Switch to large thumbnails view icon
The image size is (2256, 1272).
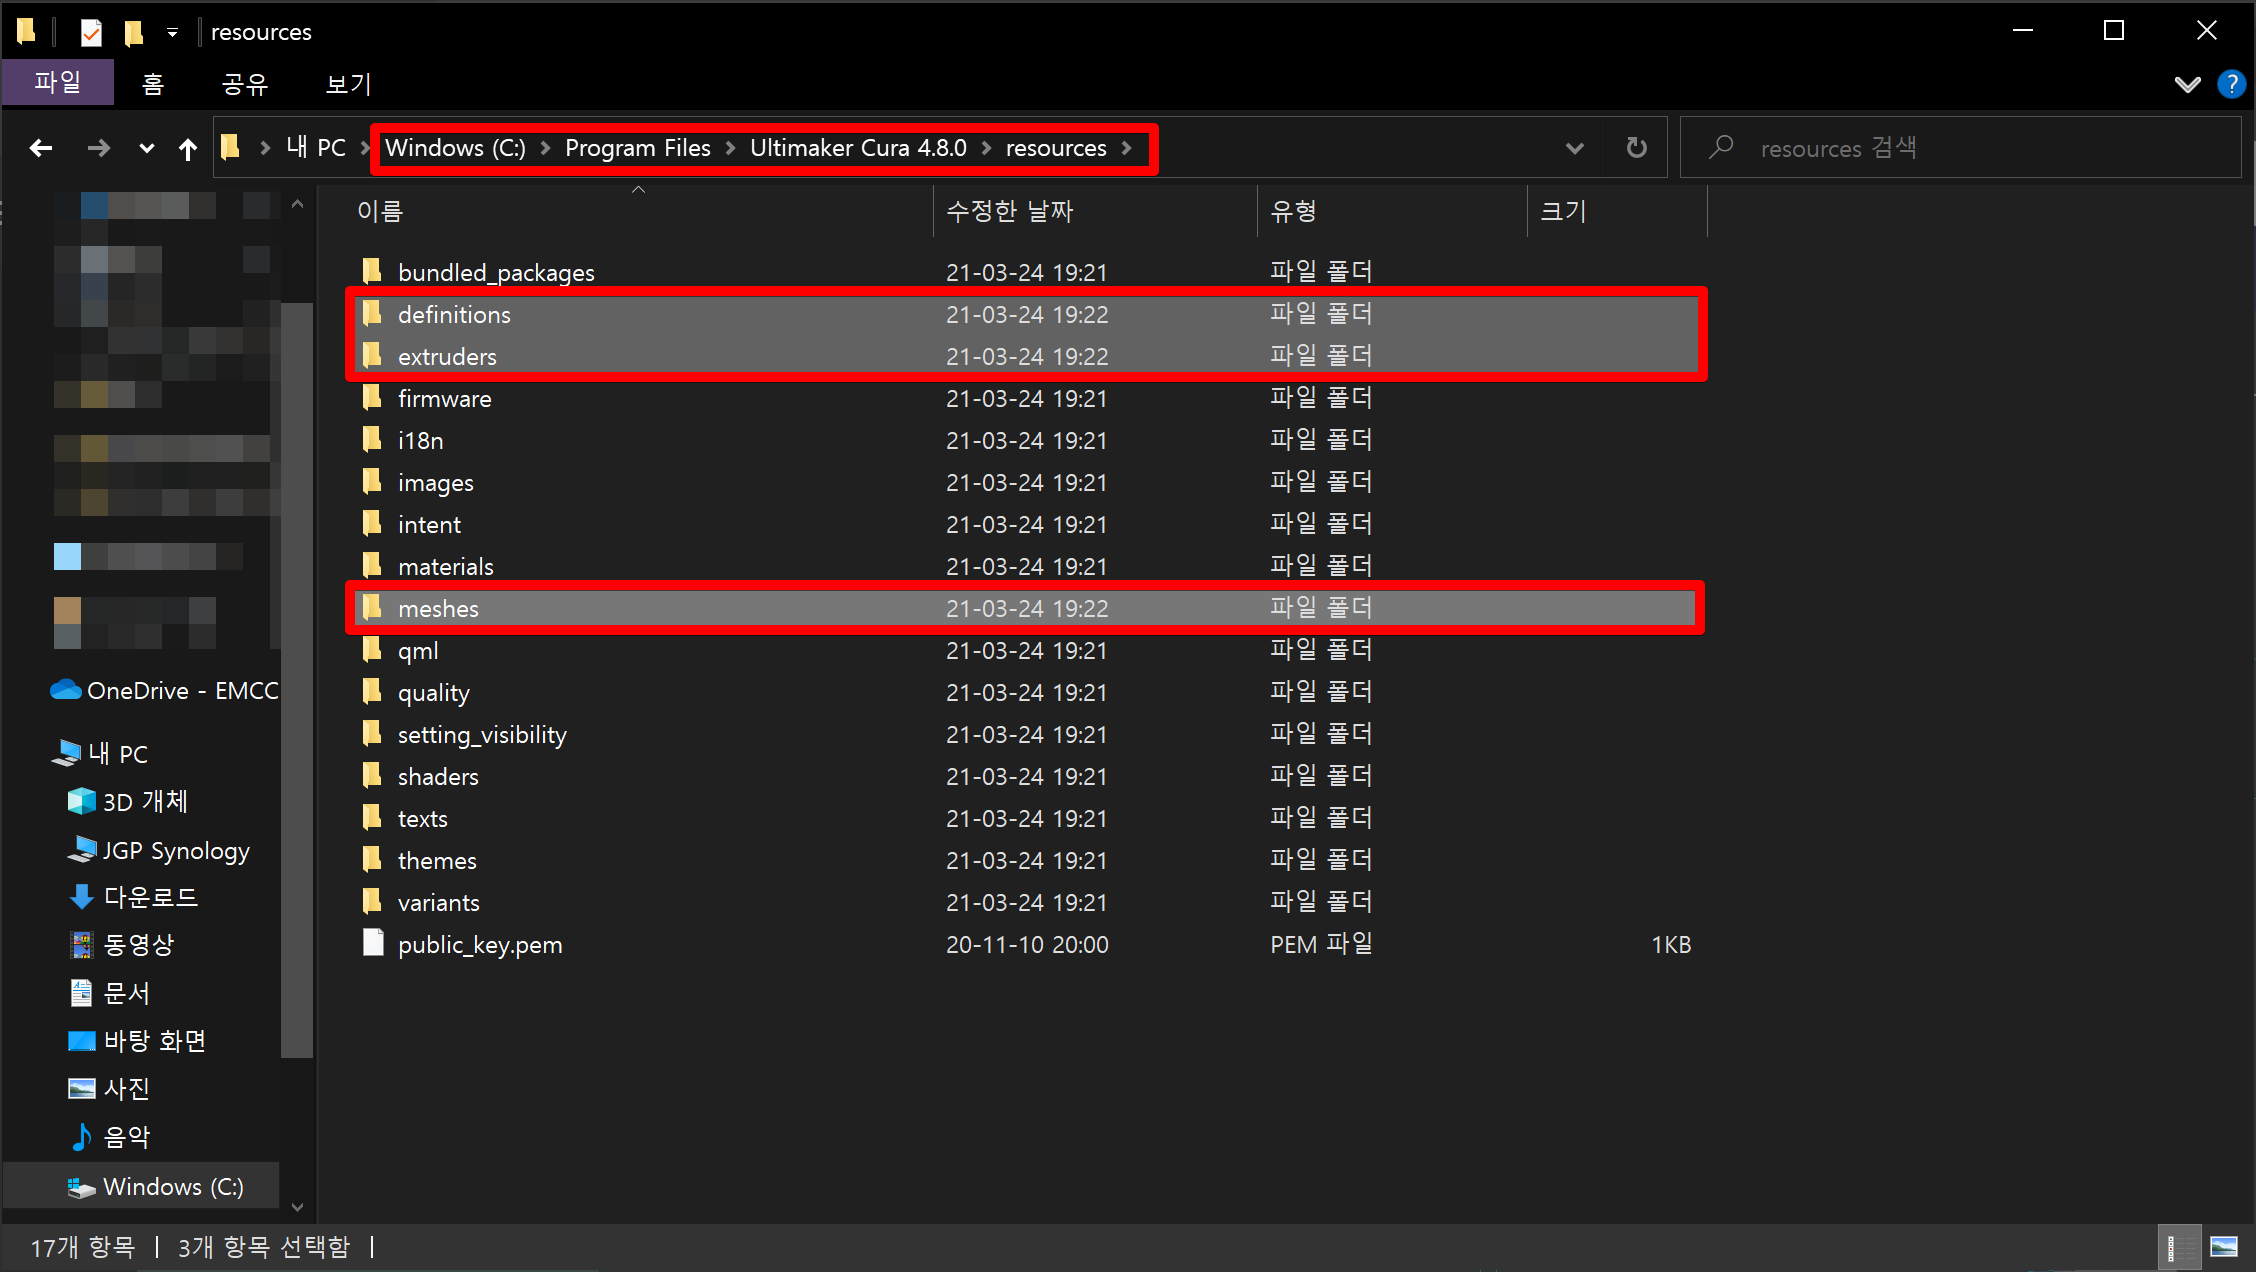pyautogui.click(x=2224, y=1246)
